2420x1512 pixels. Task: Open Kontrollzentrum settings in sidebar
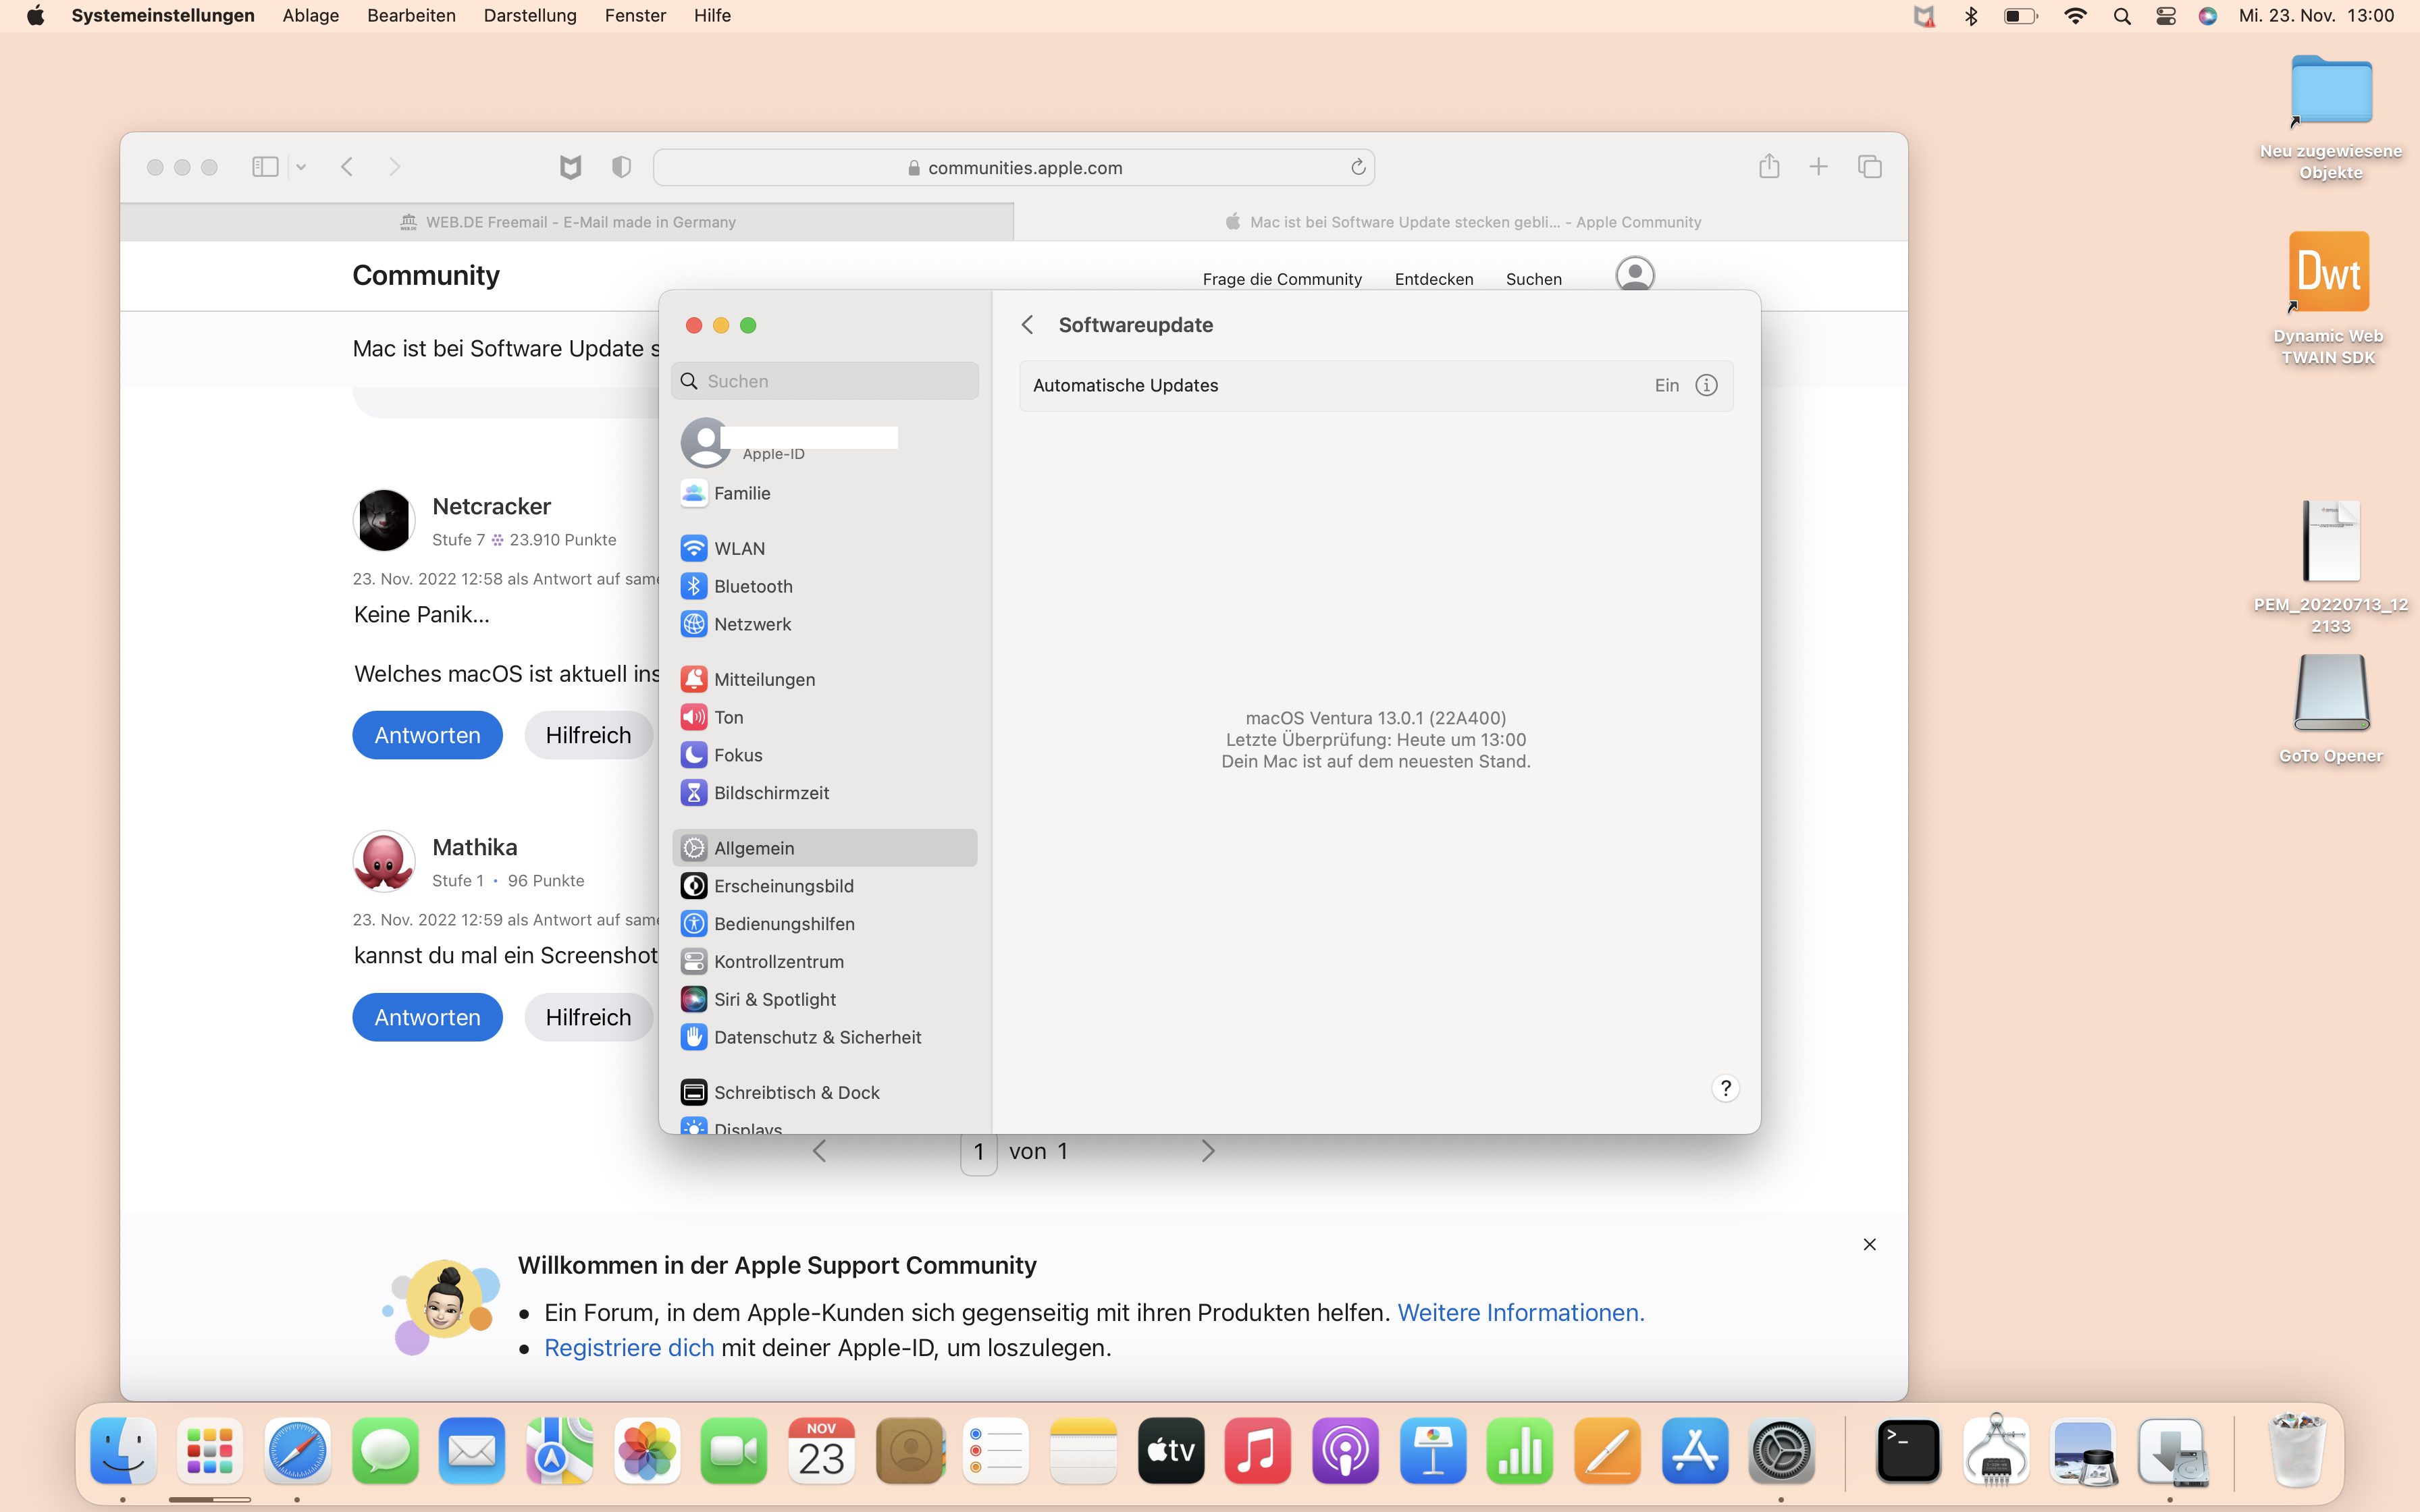click(x=778, y=961)
